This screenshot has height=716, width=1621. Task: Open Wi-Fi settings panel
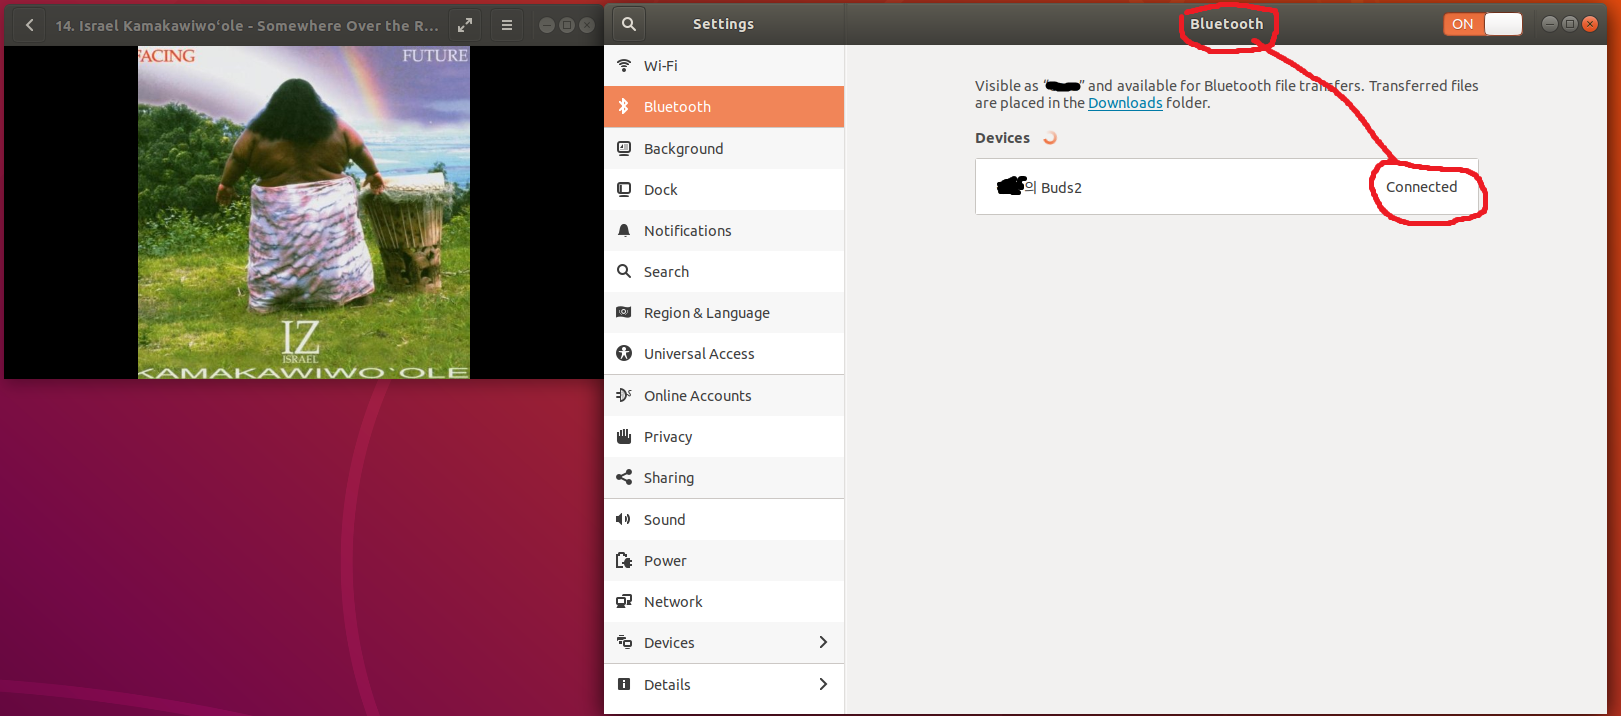(x=724, y=65)
